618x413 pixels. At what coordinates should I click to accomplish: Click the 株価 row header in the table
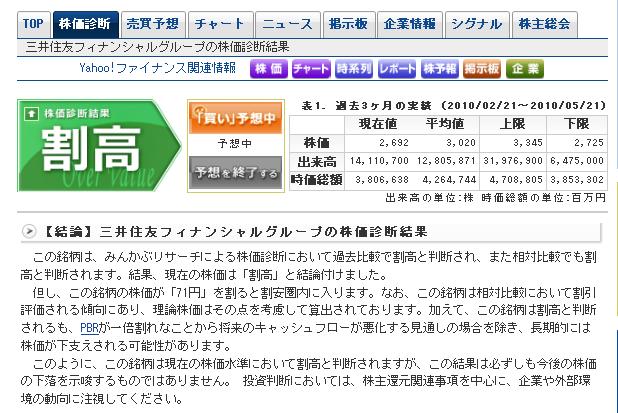[317, 143]
